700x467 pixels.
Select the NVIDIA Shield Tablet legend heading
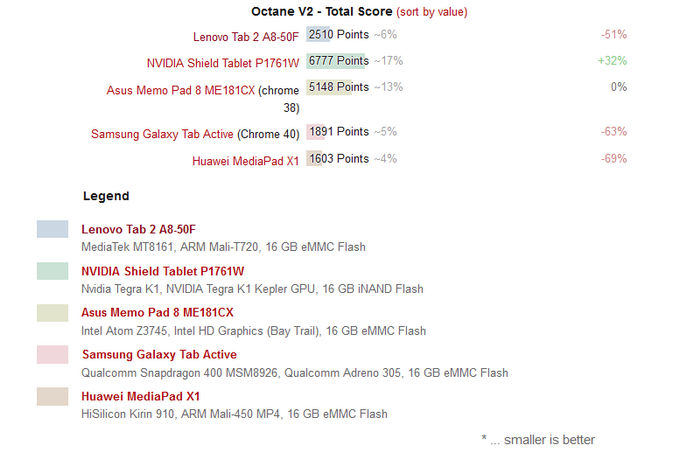point(162,271)
